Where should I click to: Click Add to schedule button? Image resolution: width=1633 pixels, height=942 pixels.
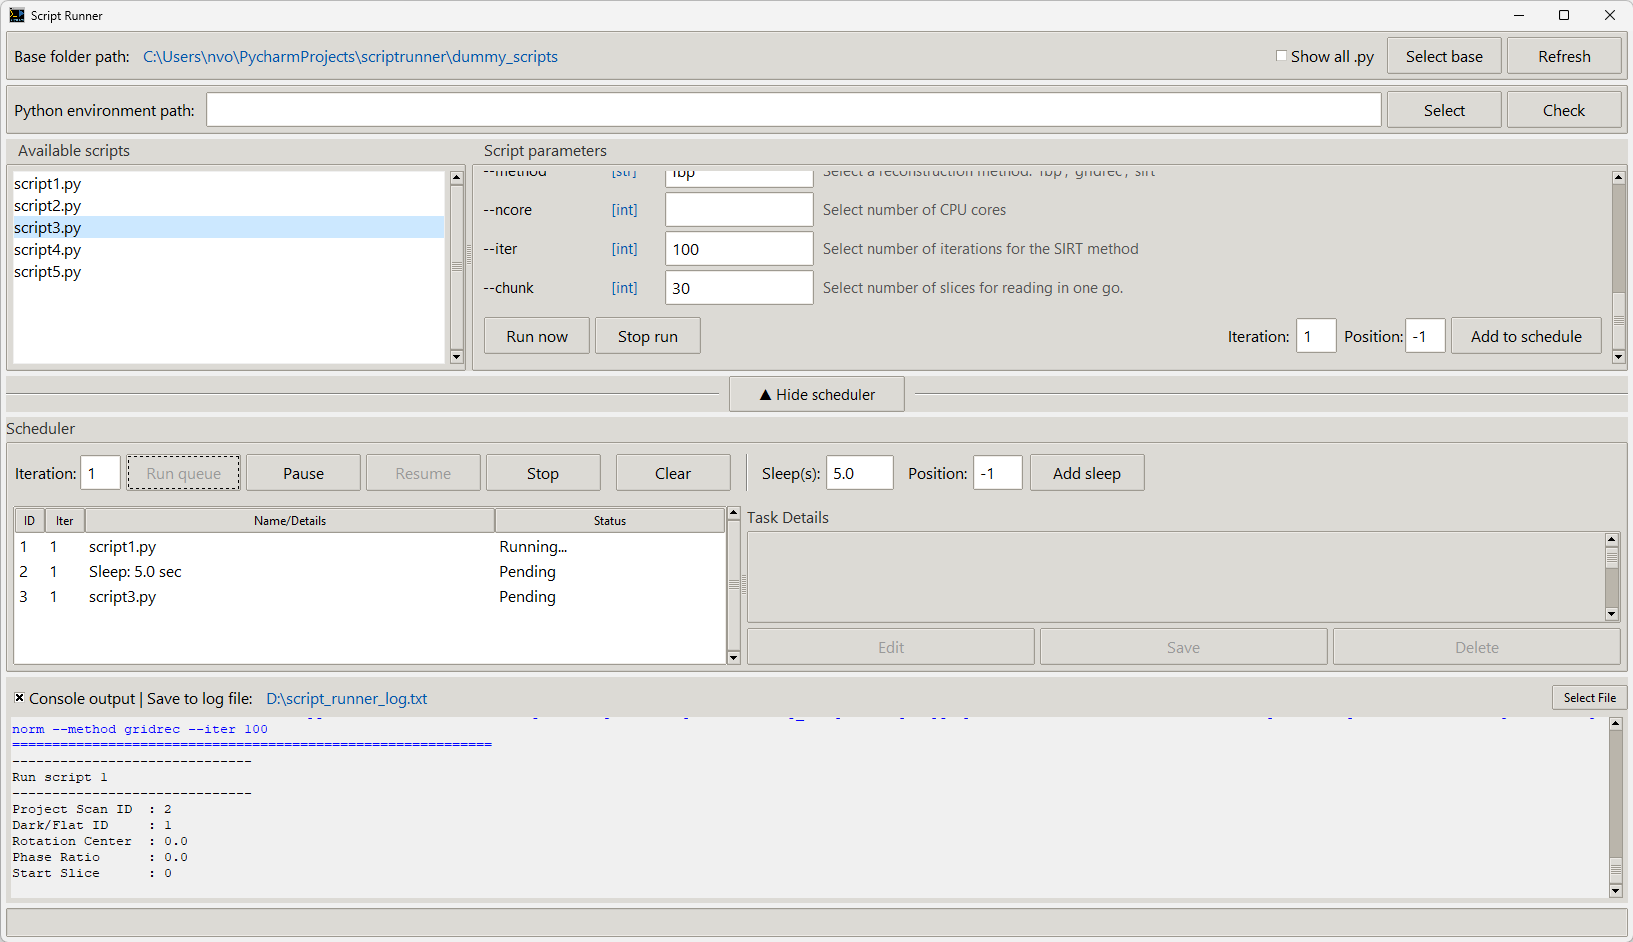pyautogui.click(x=1525, y=336)
